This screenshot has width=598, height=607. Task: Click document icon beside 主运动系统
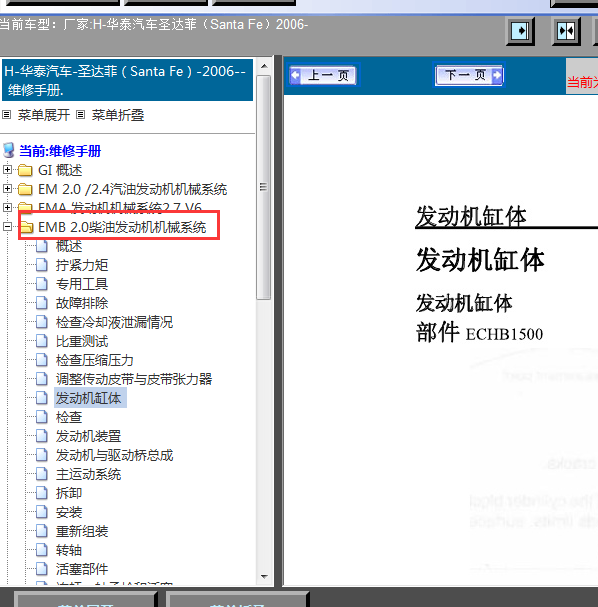(x=41, y=474)
